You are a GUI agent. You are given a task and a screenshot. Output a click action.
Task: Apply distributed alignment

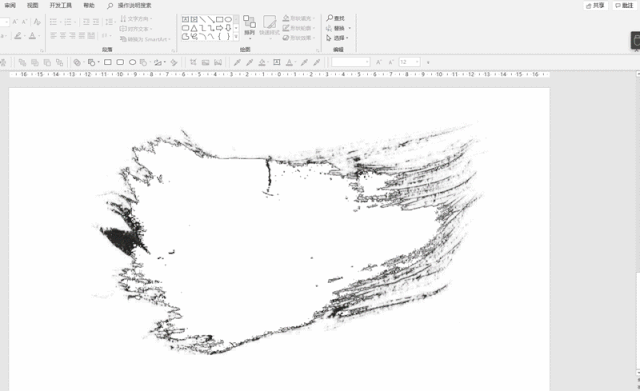pos(91,36)
